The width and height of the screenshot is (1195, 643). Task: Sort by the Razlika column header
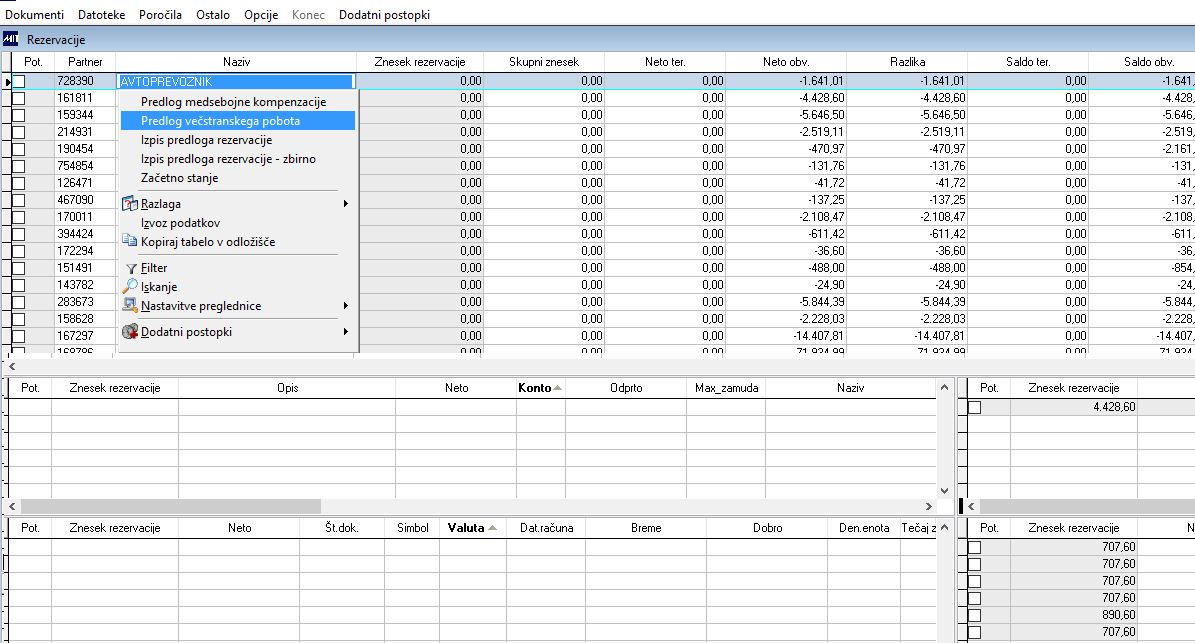pyautogui.click(x=907, y=62)
